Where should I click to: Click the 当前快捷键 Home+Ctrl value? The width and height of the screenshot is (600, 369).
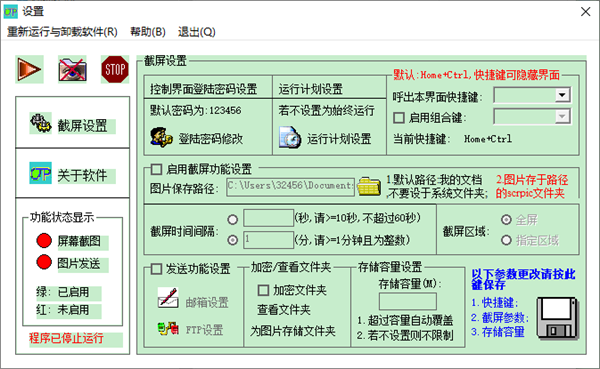pyautogui.click(x=488, y=139)
